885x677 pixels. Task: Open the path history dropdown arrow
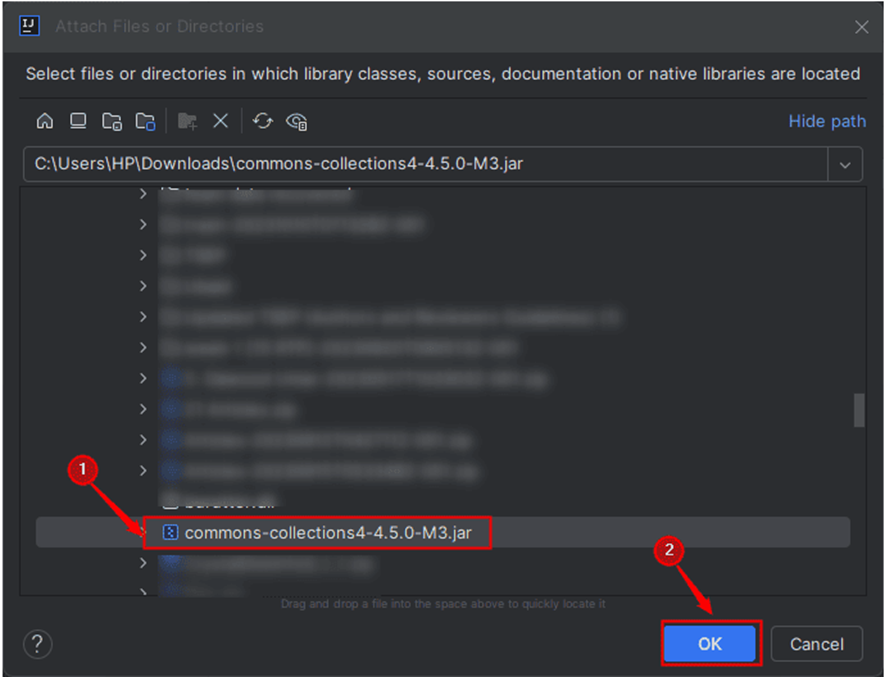[845, 164]
